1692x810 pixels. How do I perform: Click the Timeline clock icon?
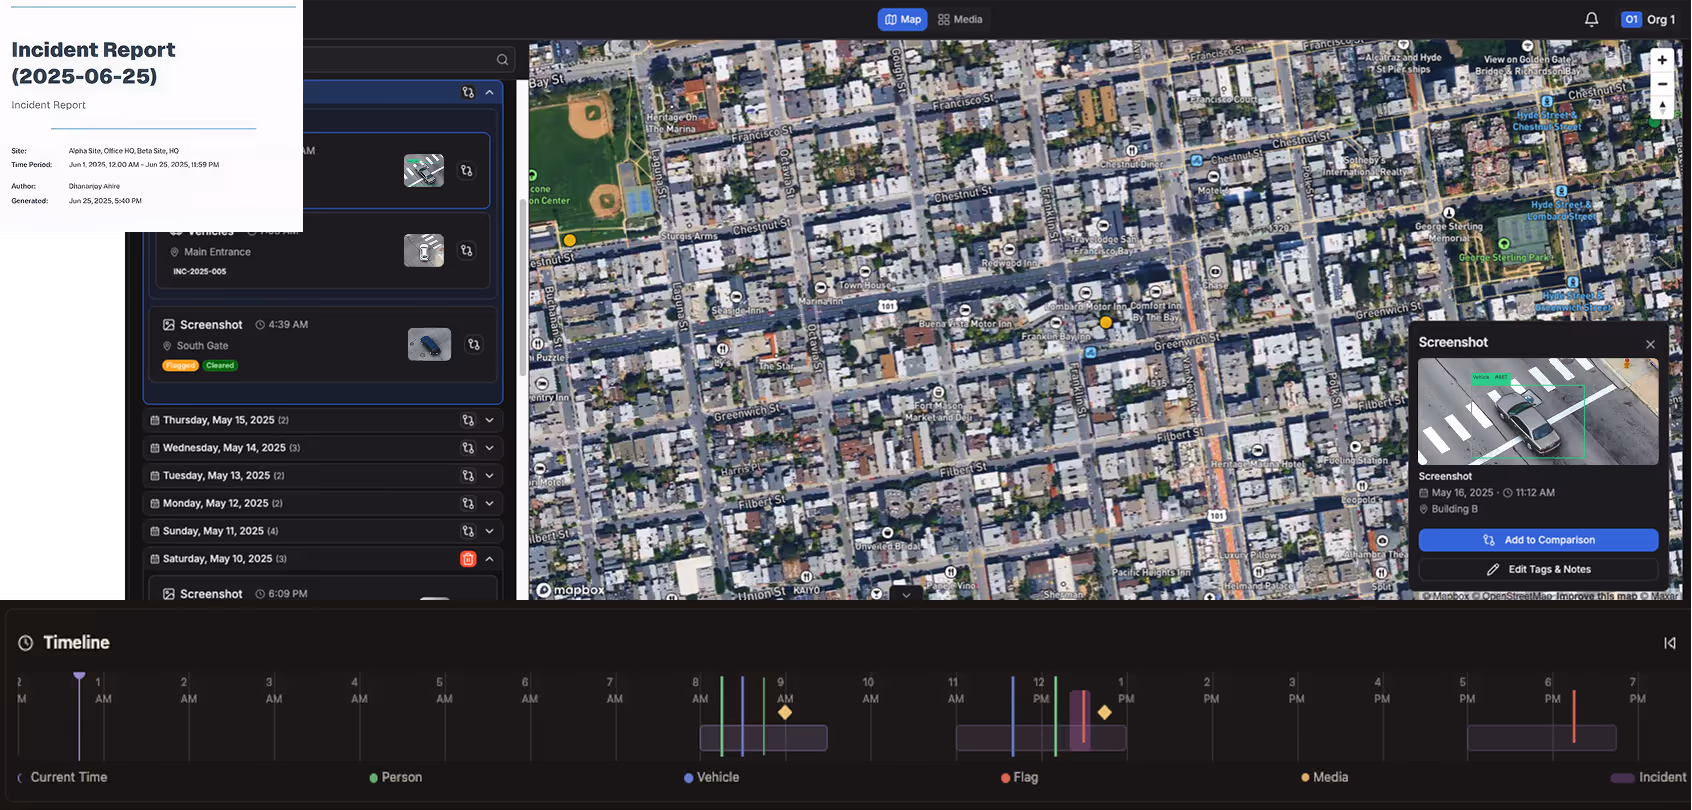point(25,643)
